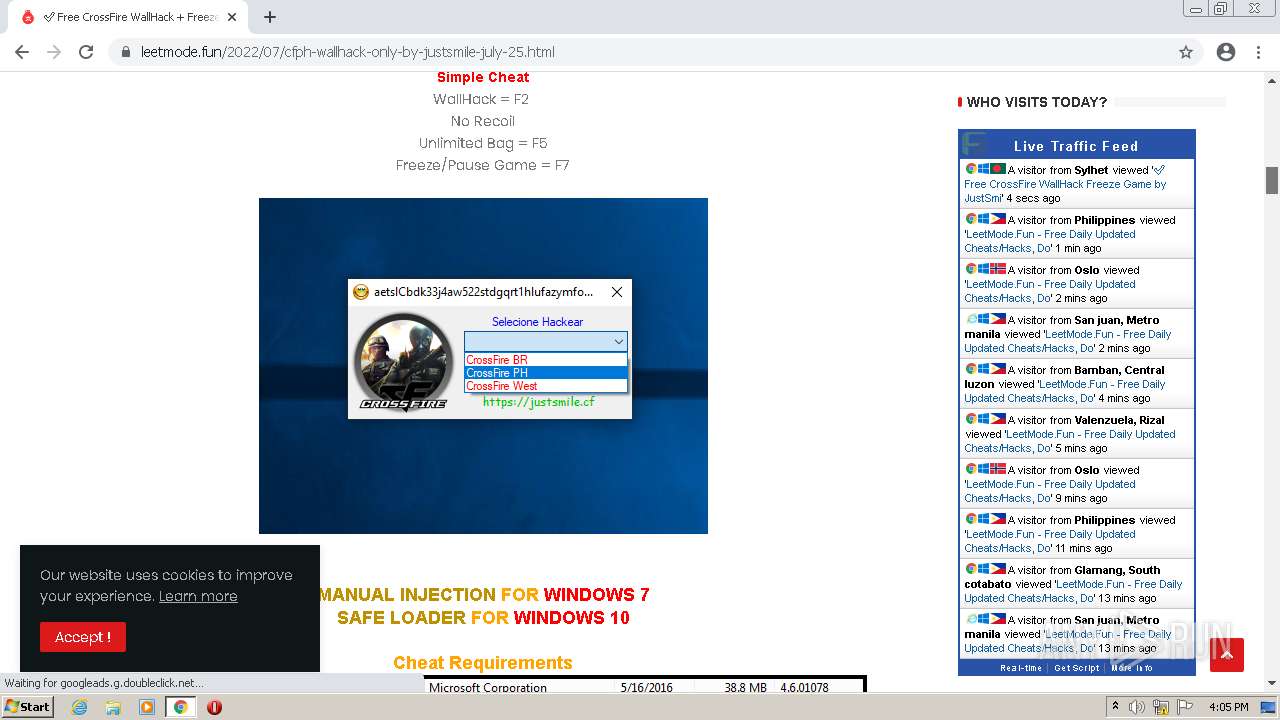Image resolution: width=1280 pixels, height=720 pixels.
Task: Click the browser forward arrow
Action: [54, 52]
